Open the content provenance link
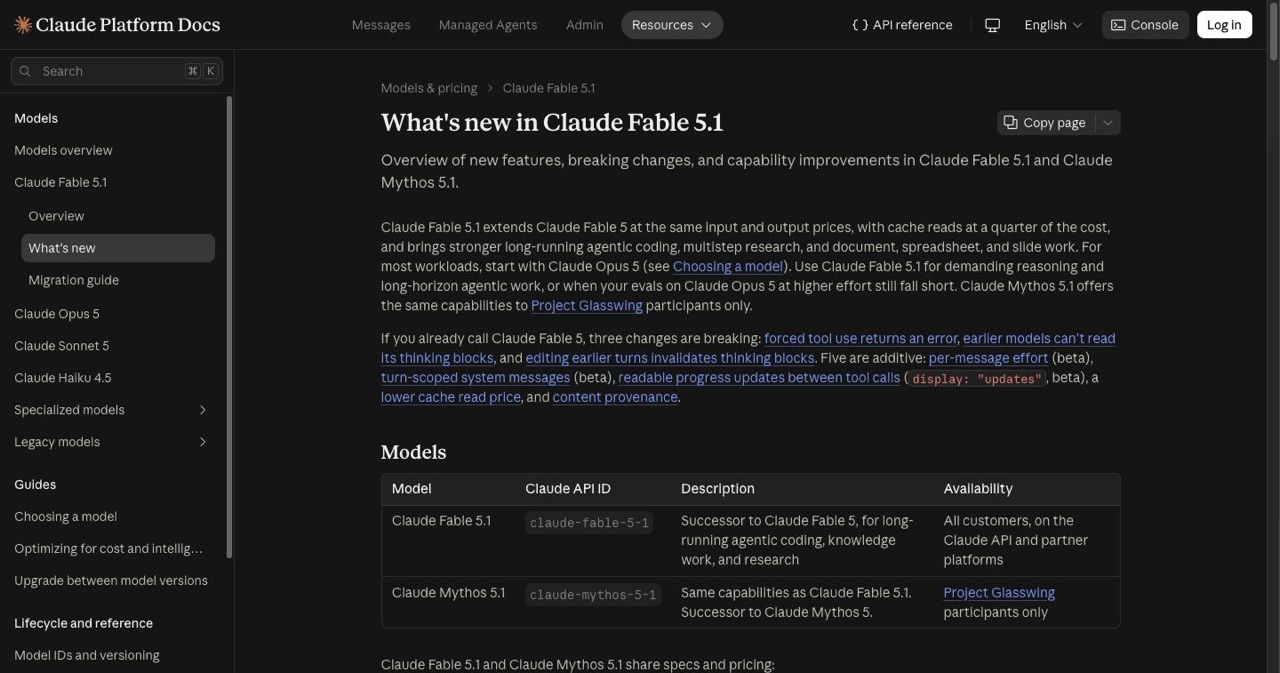 [615, 398]
